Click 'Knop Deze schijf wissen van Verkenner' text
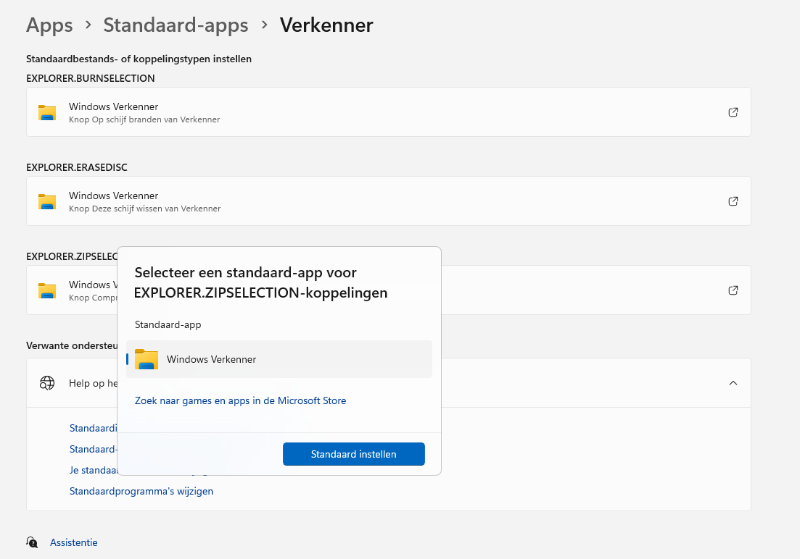The image size is (800, 559). point(145,209)
